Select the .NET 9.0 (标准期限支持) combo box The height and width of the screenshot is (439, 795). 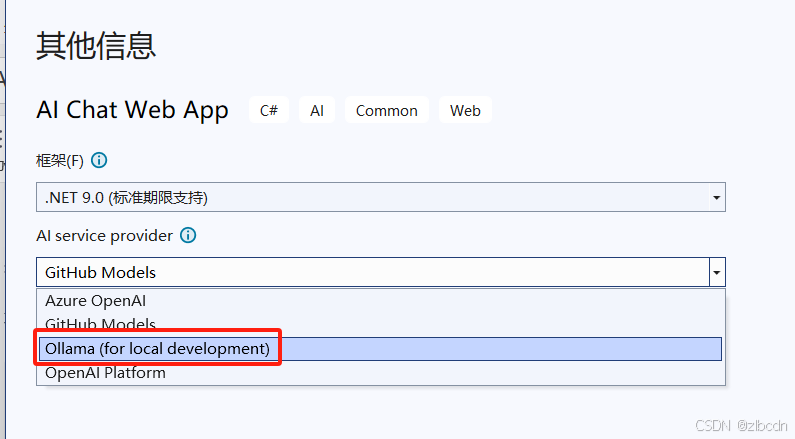pyautogui.click(x=381, y=197)
